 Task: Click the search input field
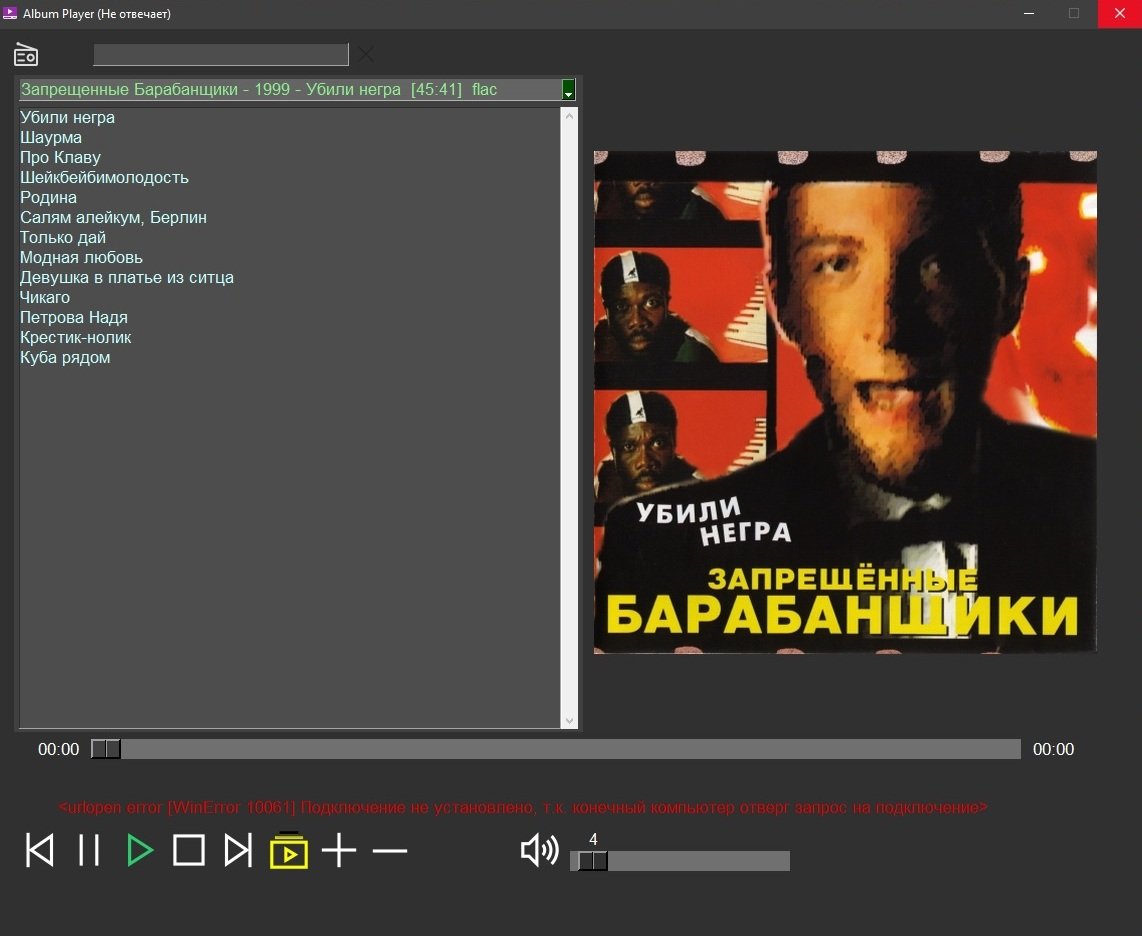click(x=221, y=55)
